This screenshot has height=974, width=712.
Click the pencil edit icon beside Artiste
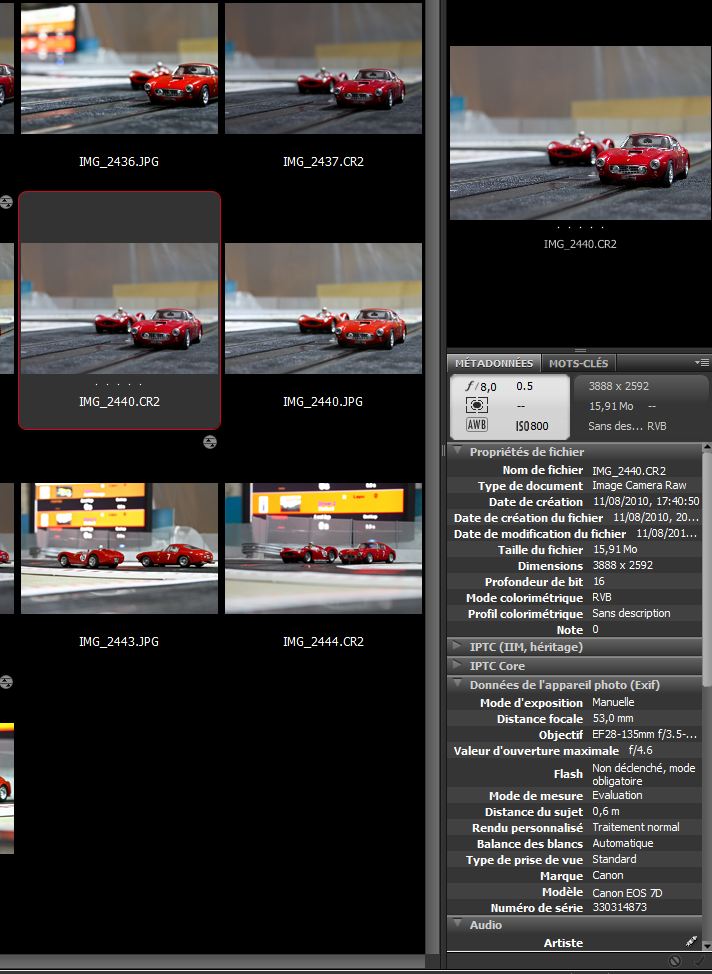point(690,942)
